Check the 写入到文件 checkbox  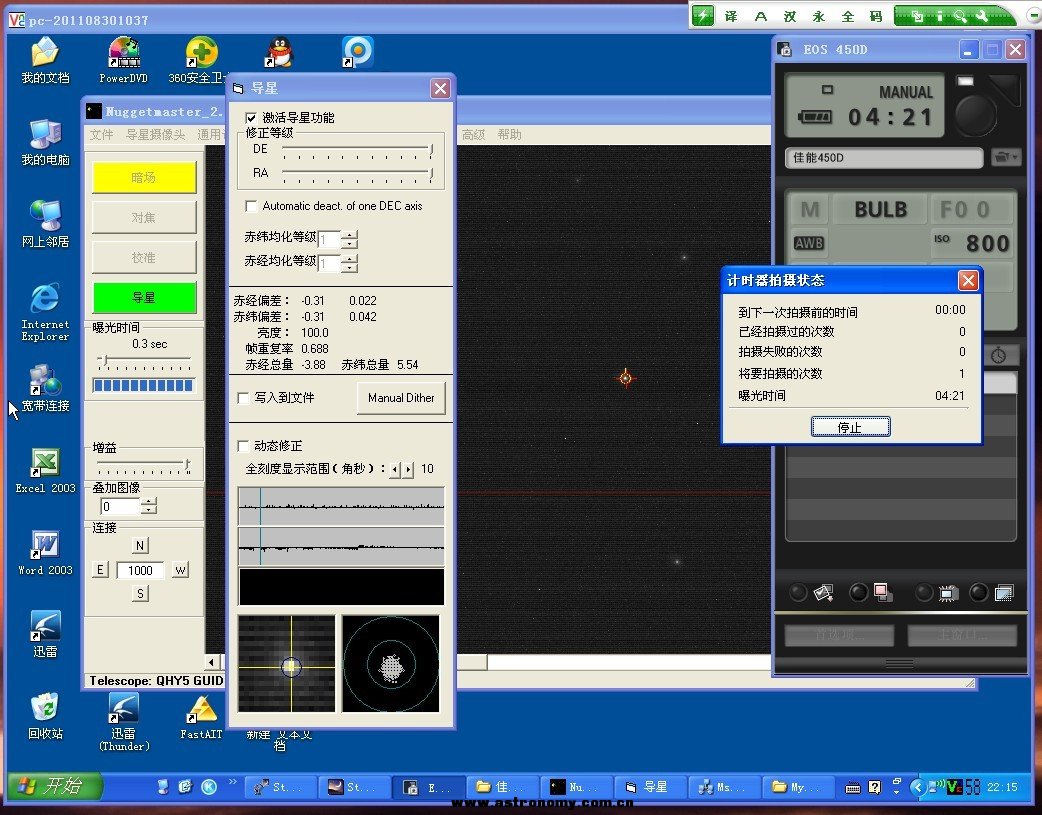tap(243, 398)
